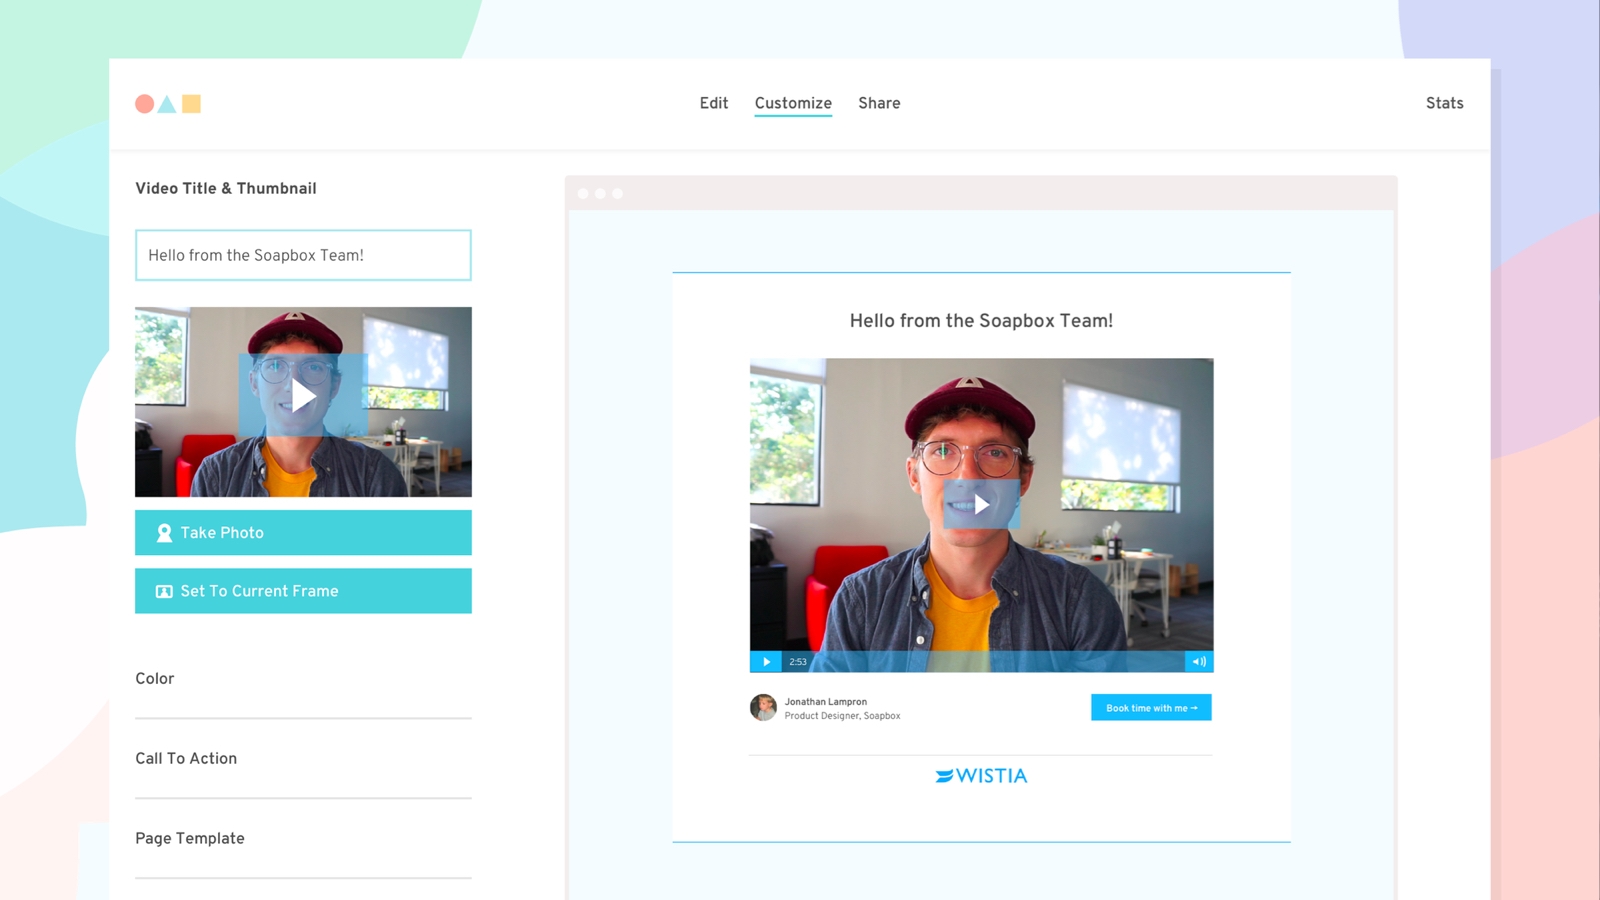
Task: Click the camera icon on Take Photo
Action: [x=164, y=533]
